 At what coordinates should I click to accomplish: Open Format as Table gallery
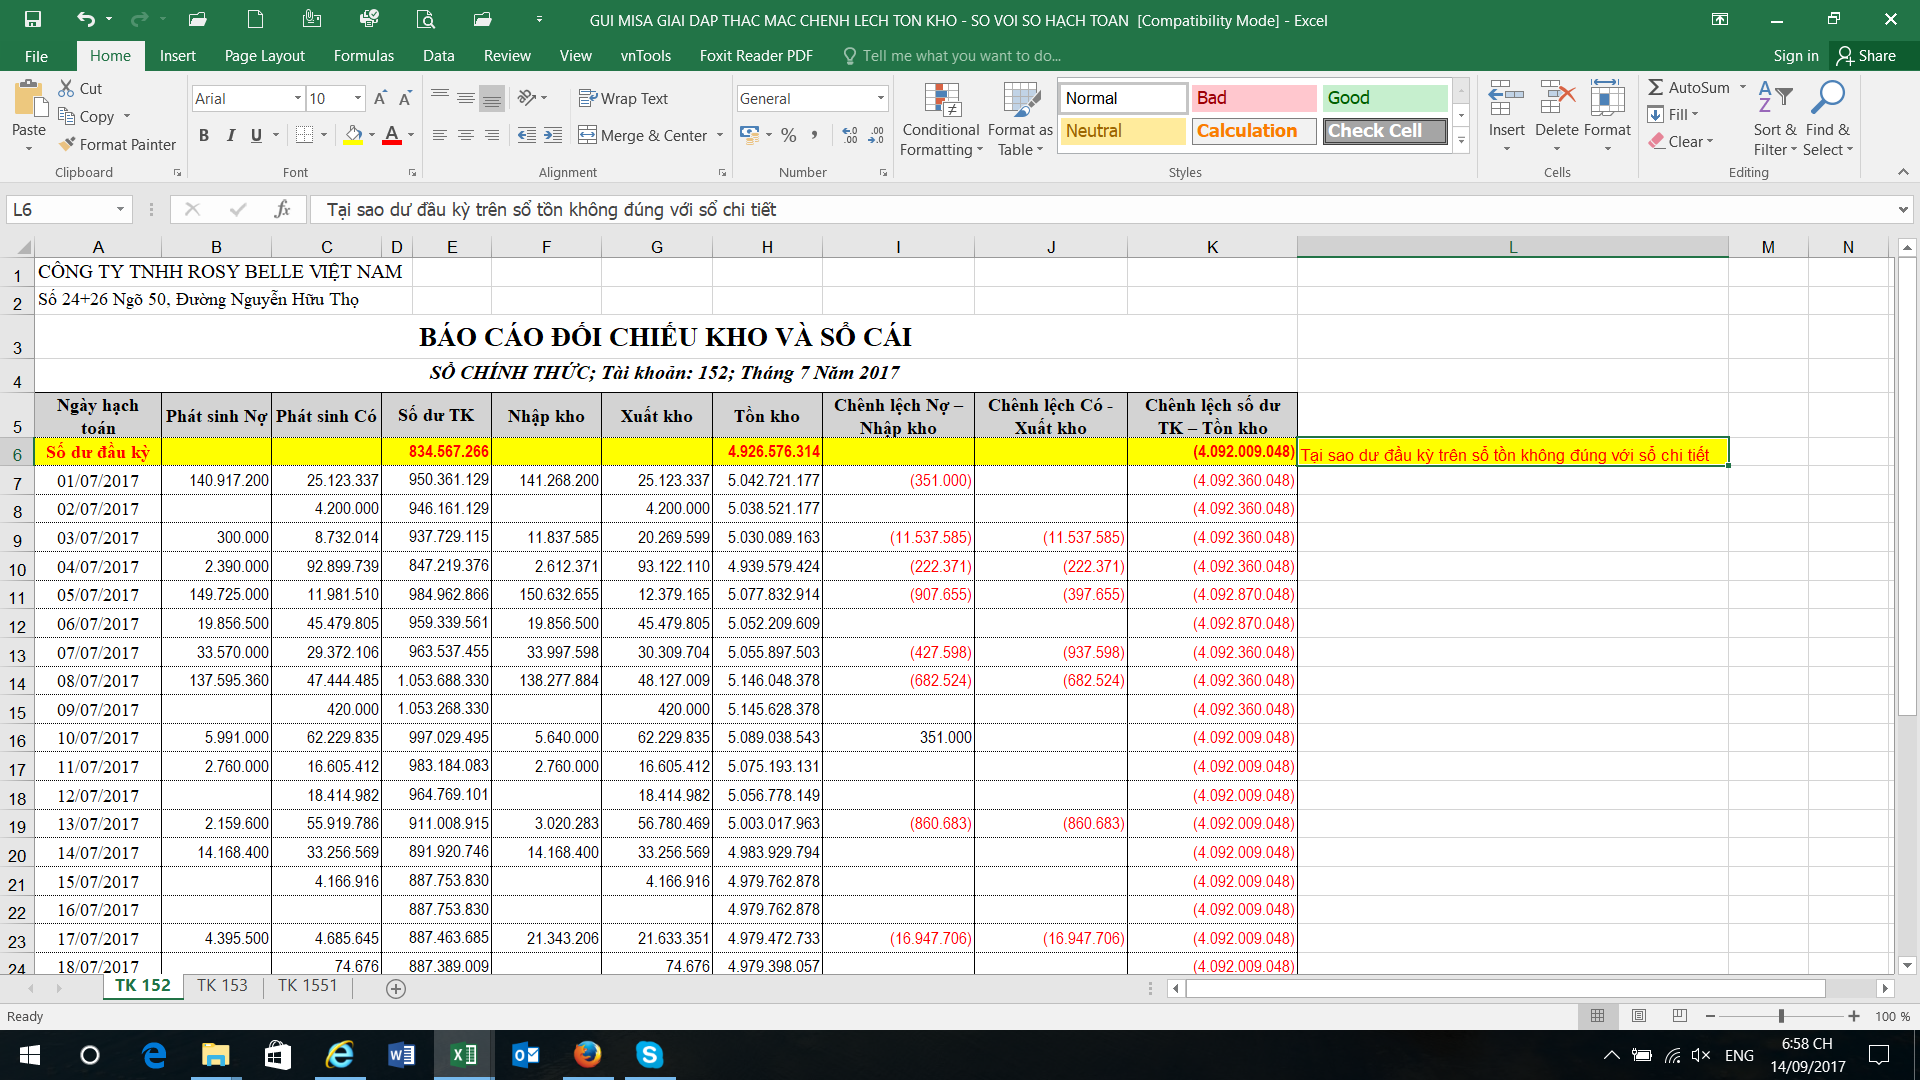coord(1020,119)
